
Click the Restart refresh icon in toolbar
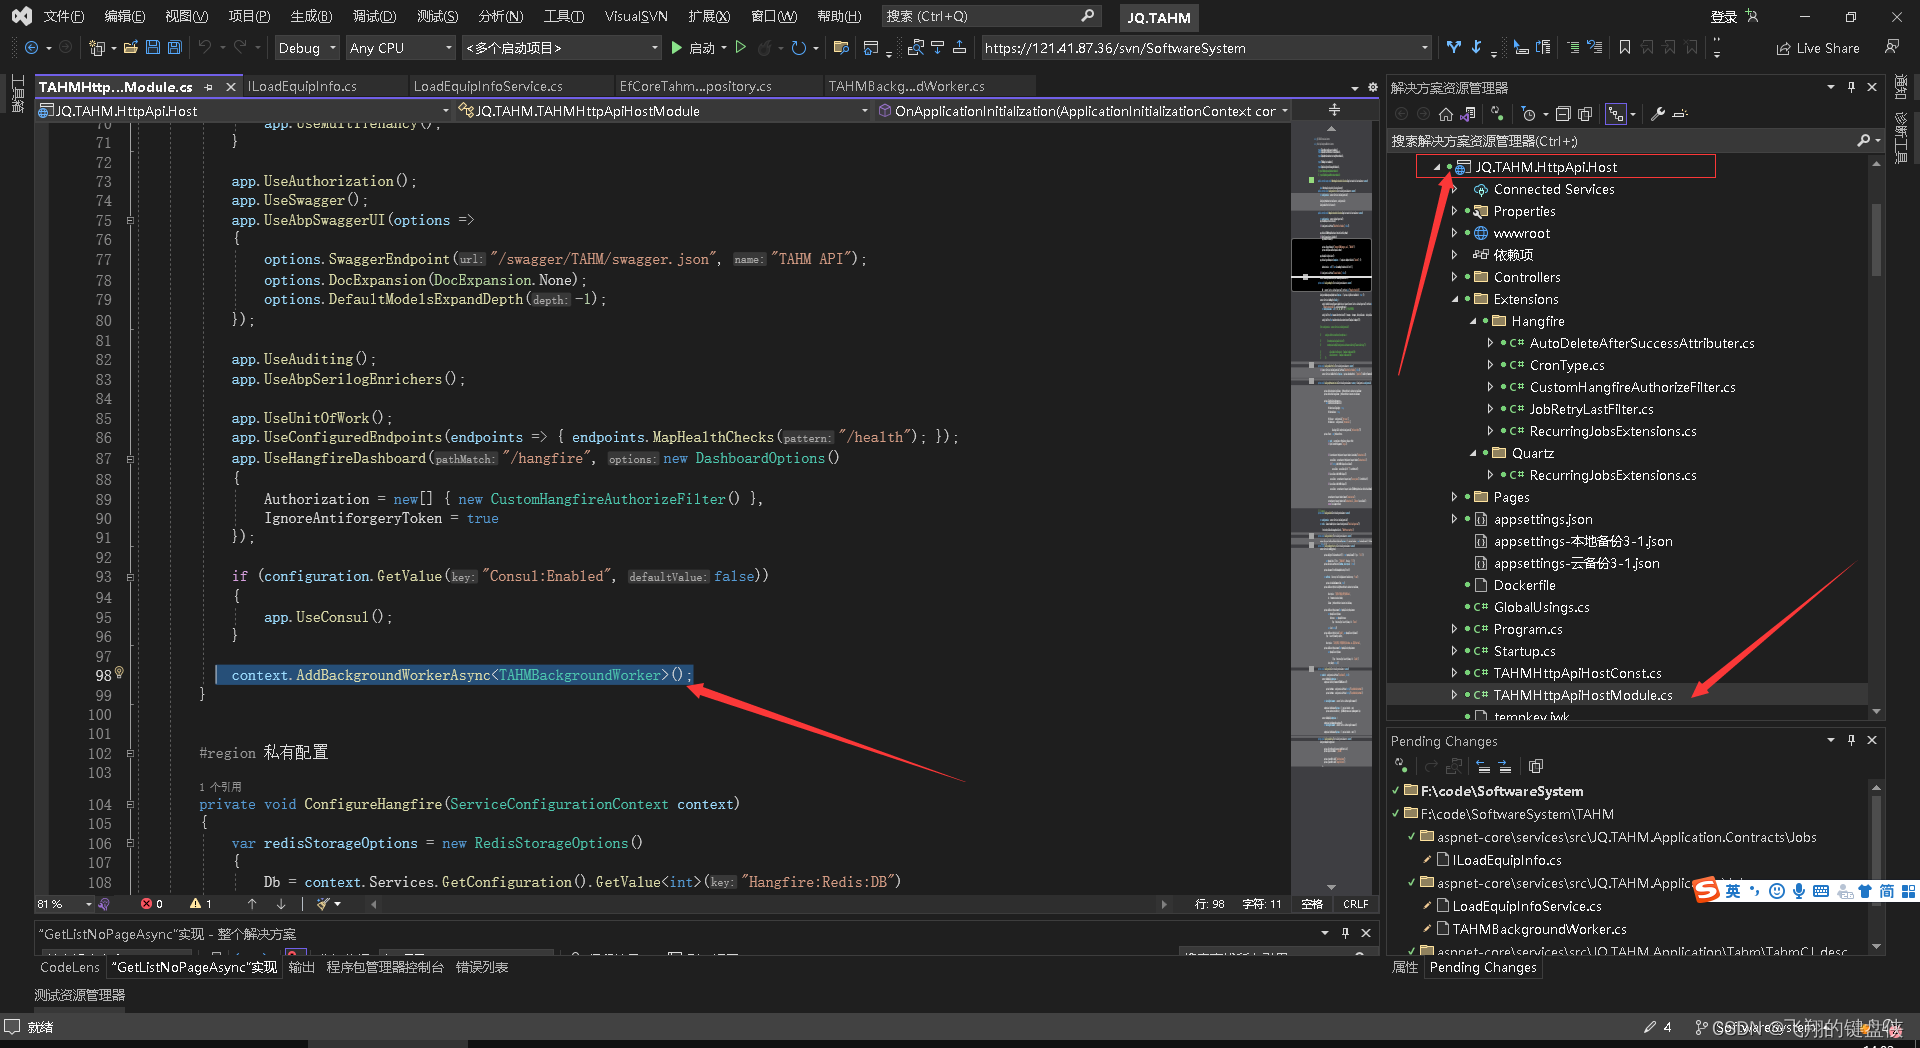coord(798,47)
